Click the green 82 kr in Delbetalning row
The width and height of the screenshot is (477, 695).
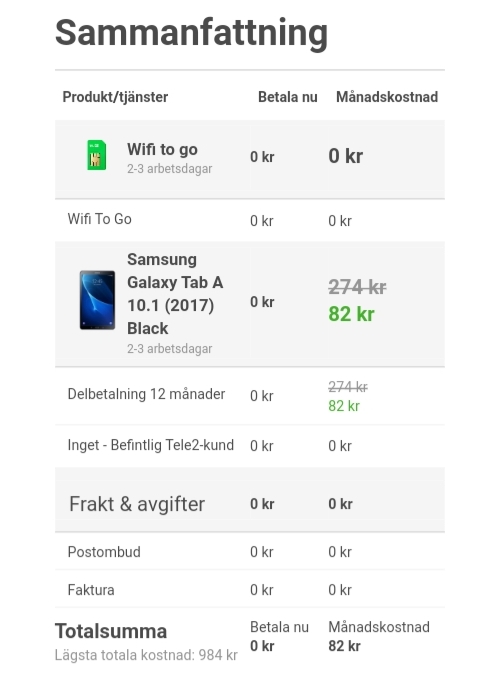[x=344, y=406]
